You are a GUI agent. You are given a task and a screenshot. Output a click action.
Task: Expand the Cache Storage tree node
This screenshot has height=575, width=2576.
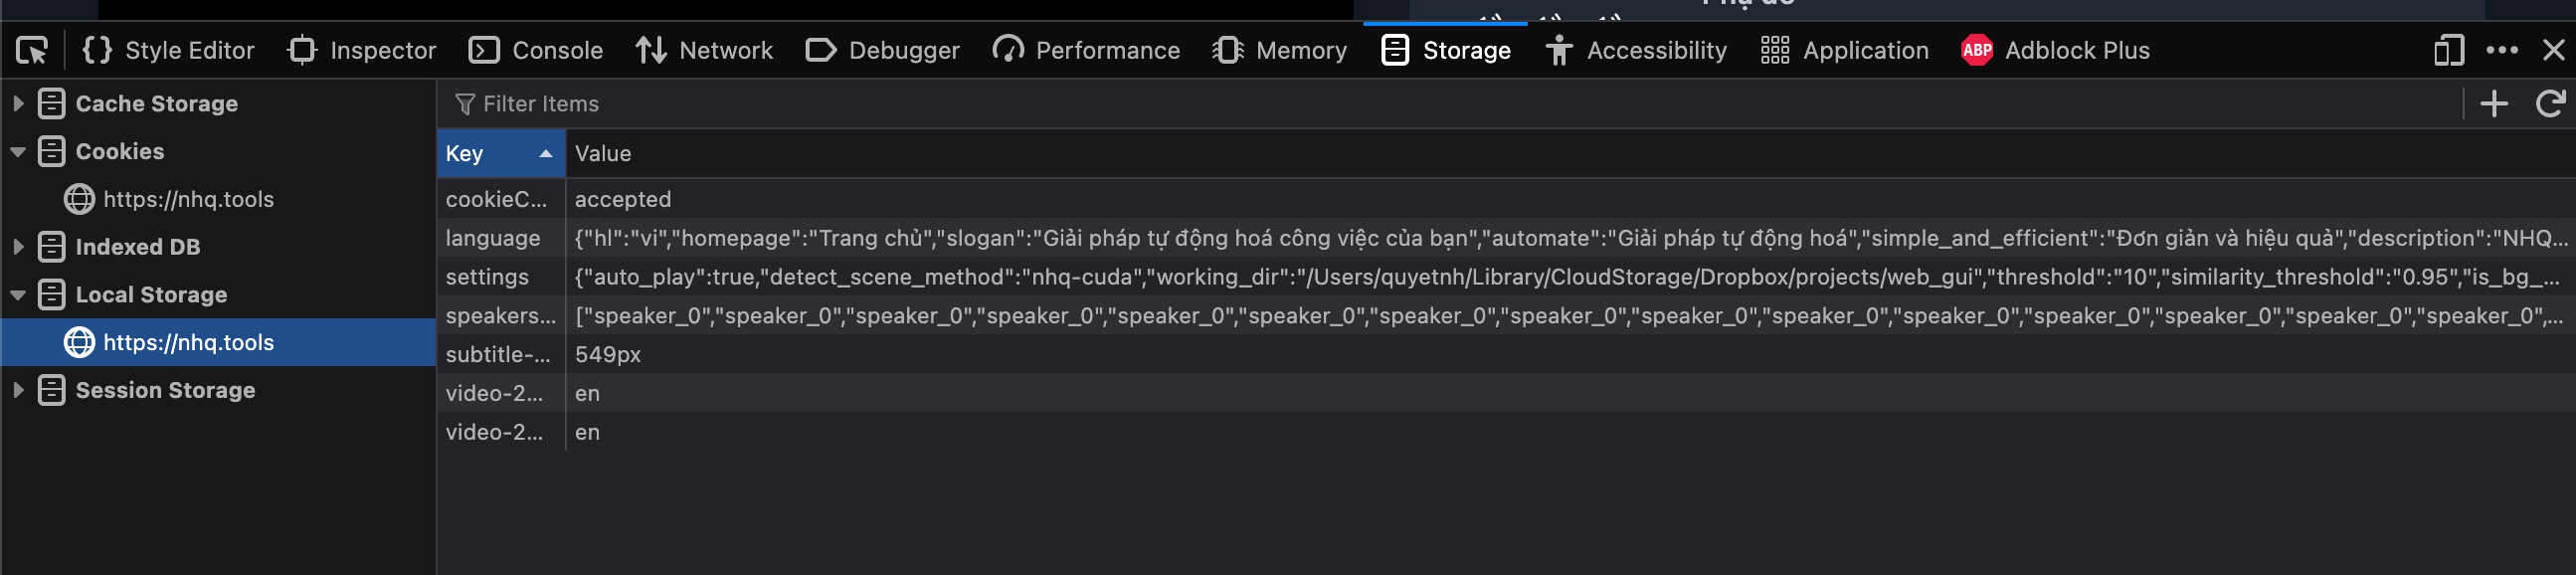coord(18,104)
